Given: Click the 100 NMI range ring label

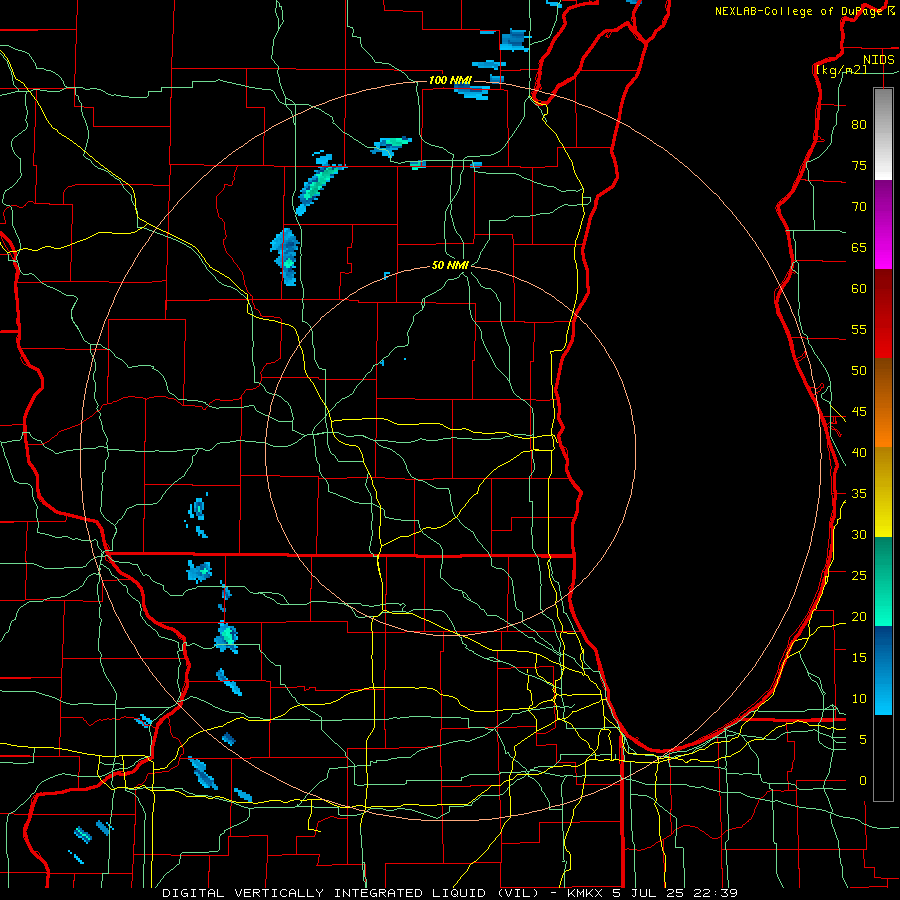Looking at the screenshot, I should coord(450,80).
